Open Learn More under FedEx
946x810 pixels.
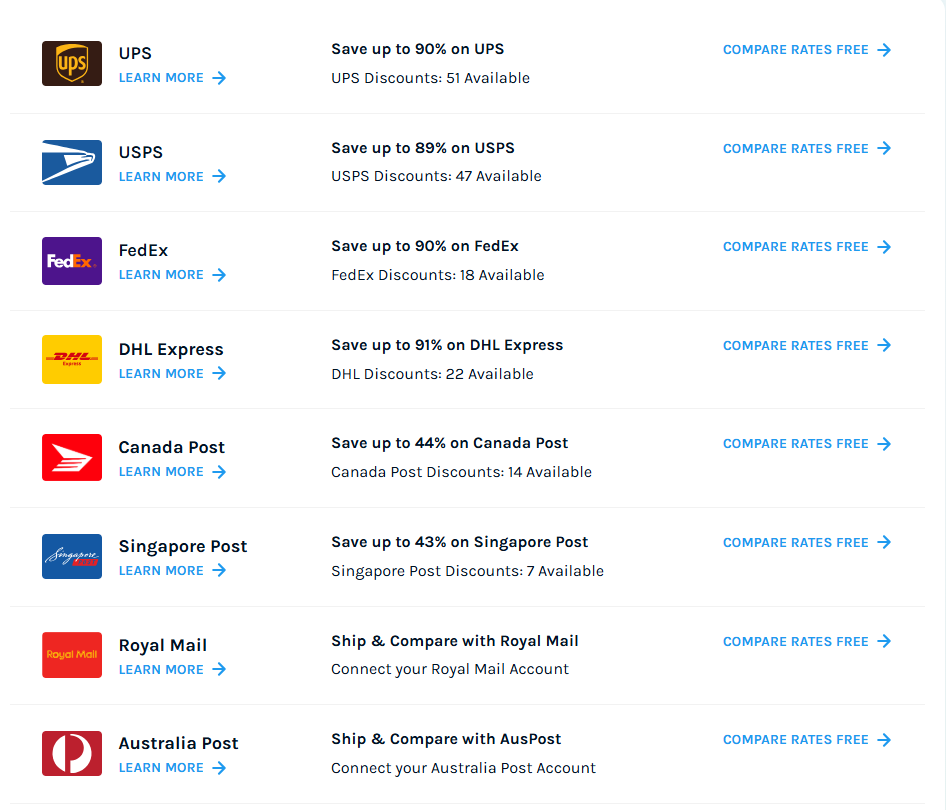173,275
